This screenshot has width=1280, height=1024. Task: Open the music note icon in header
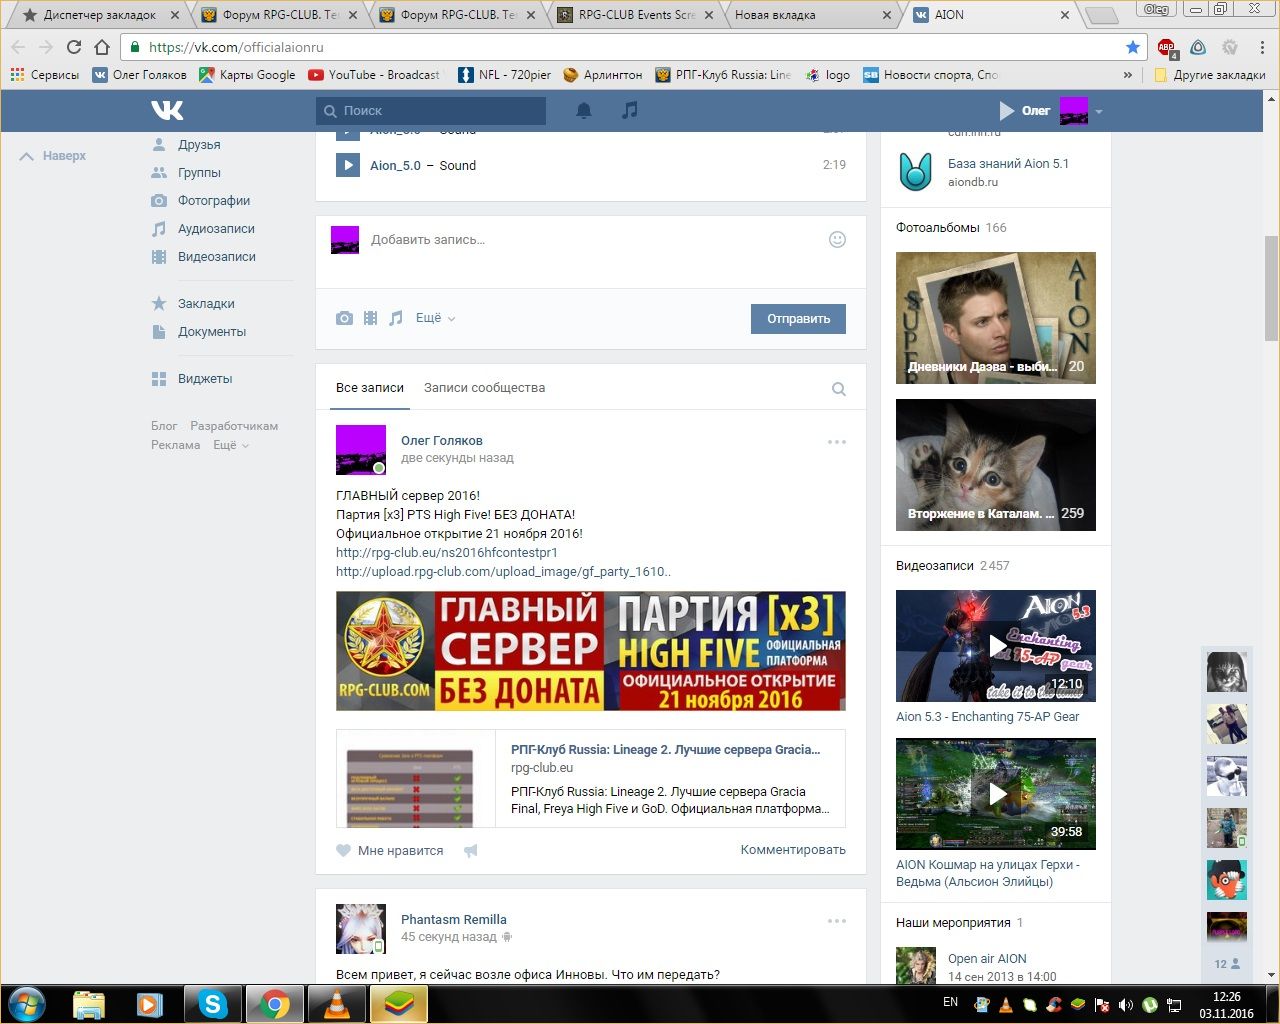(x=629, y=110)
